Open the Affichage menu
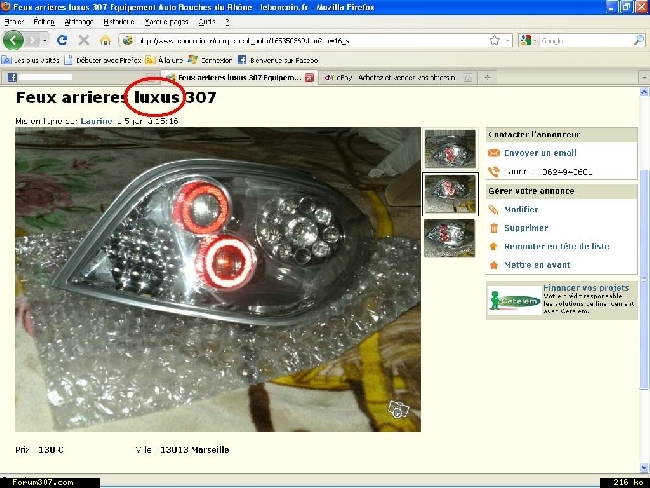The height and width of the screenshot is (488, 650). click(79, 22)
